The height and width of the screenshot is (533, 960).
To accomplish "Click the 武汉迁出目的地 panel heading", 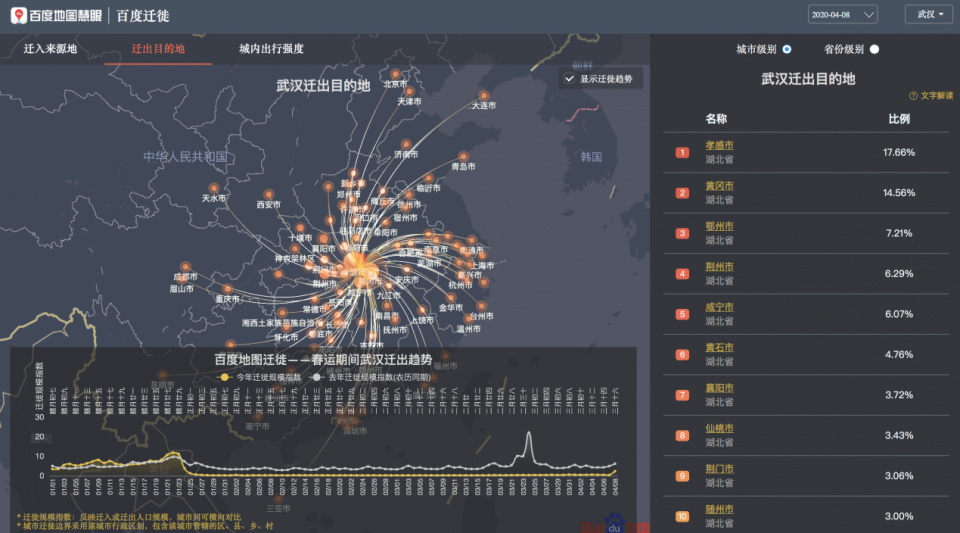I will (808, 79).
